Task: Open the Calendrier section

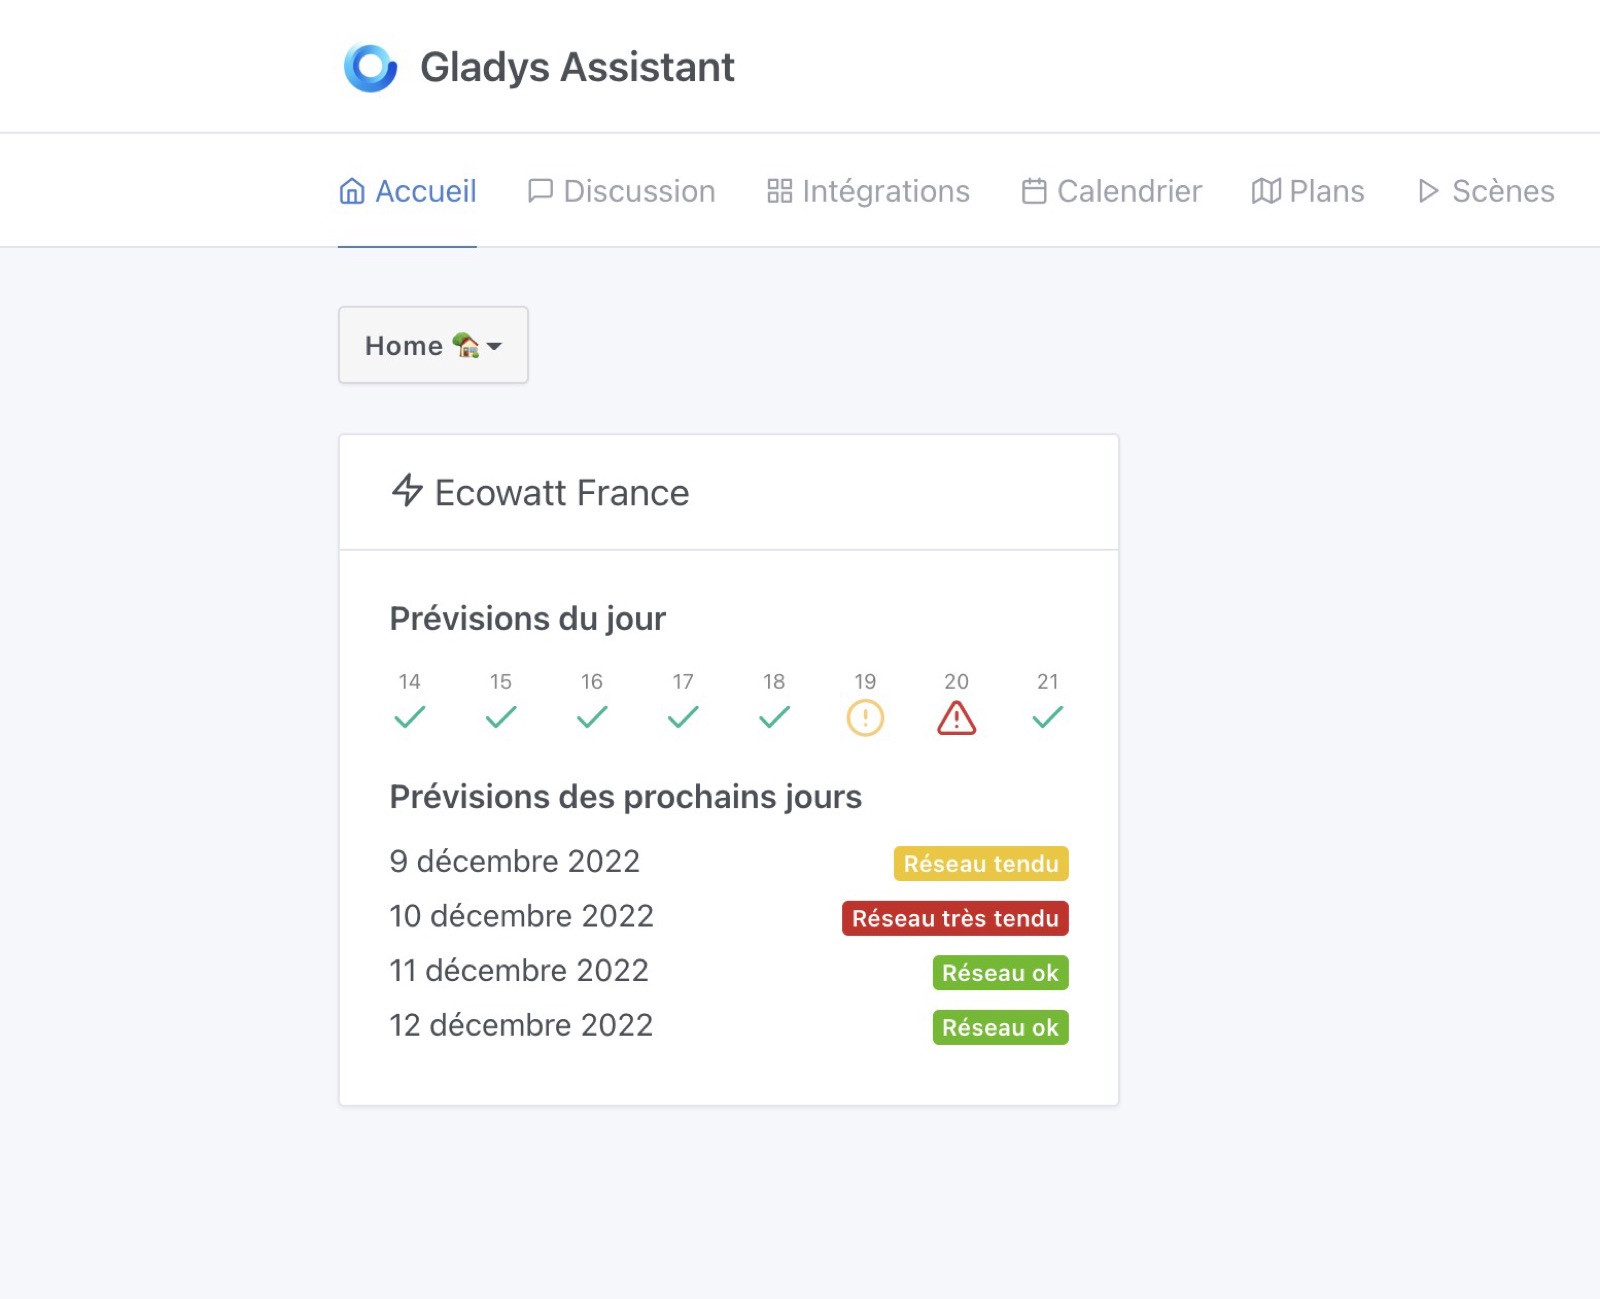Action: (x=1128, y=190)
